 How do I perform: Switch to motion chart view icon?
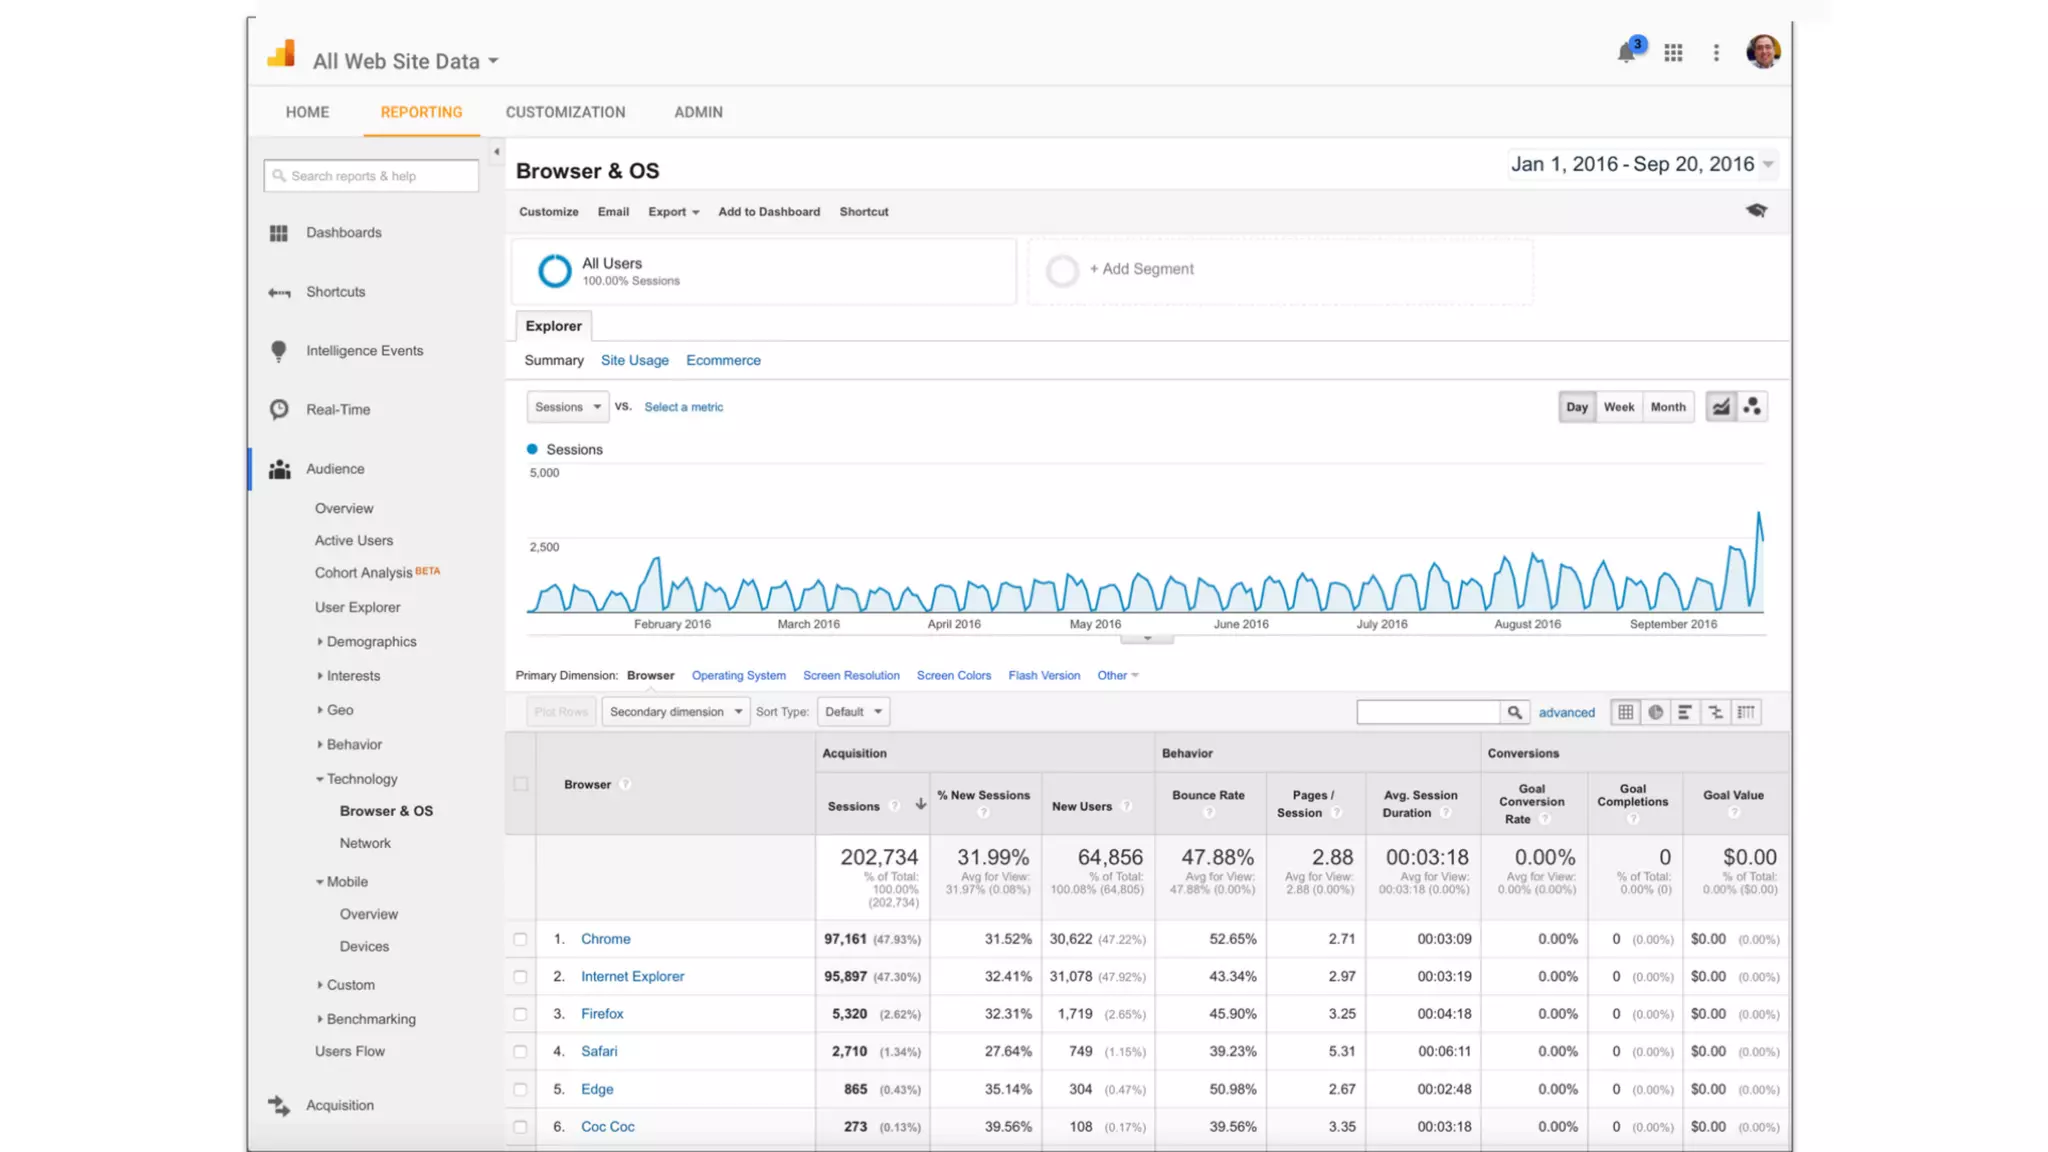[1752, 407]
